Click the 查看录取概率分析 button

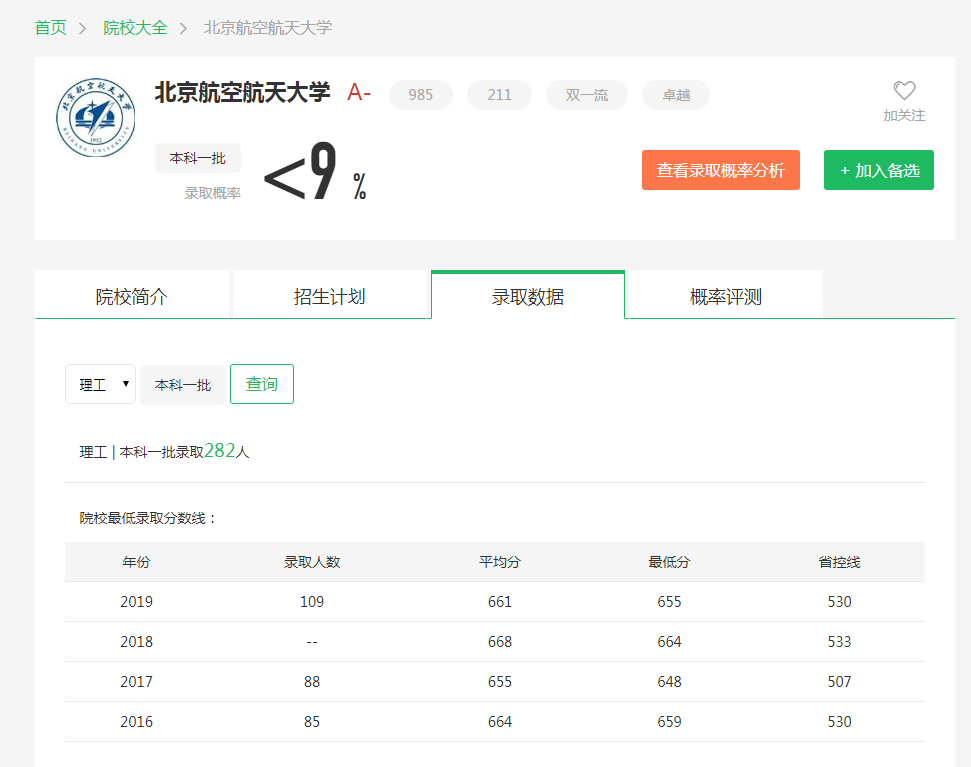[x=721, y=170]
